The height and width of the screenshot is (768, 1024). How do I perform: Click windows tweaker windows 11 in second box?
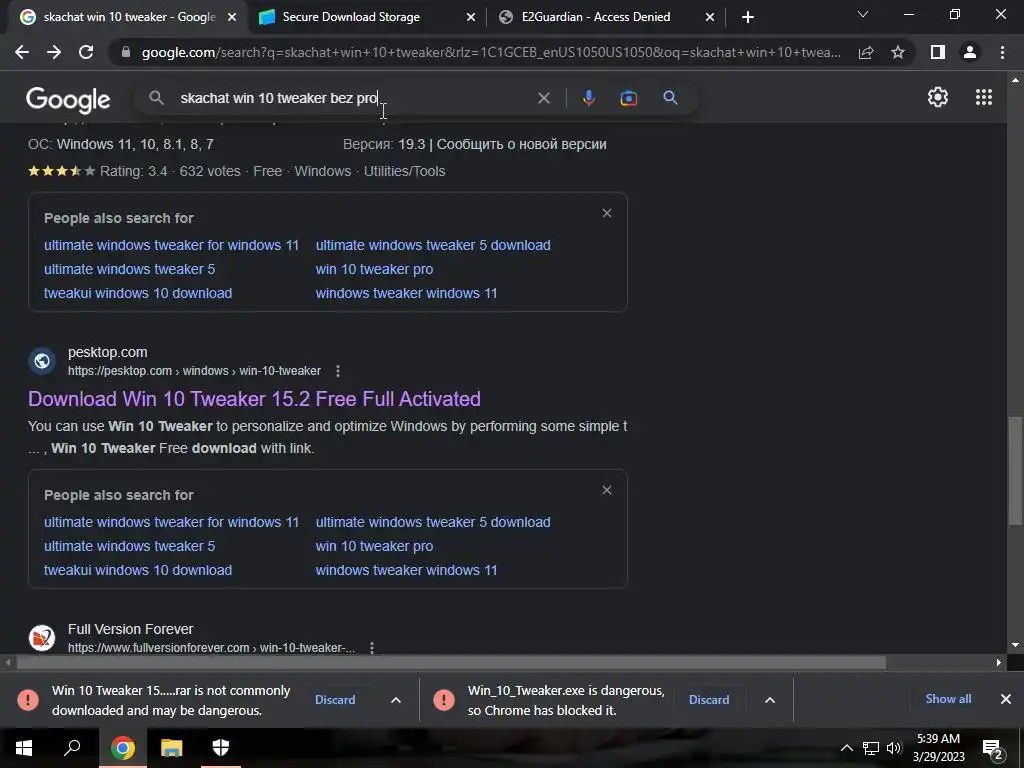click(406, 570)
